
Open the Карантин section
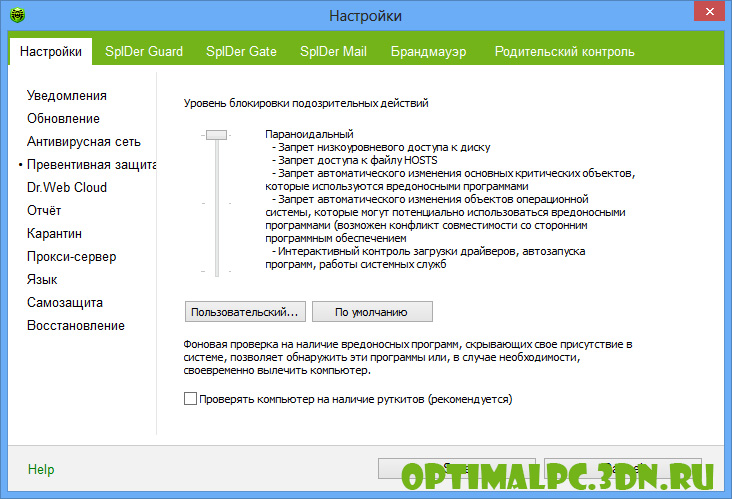point(54,233)
